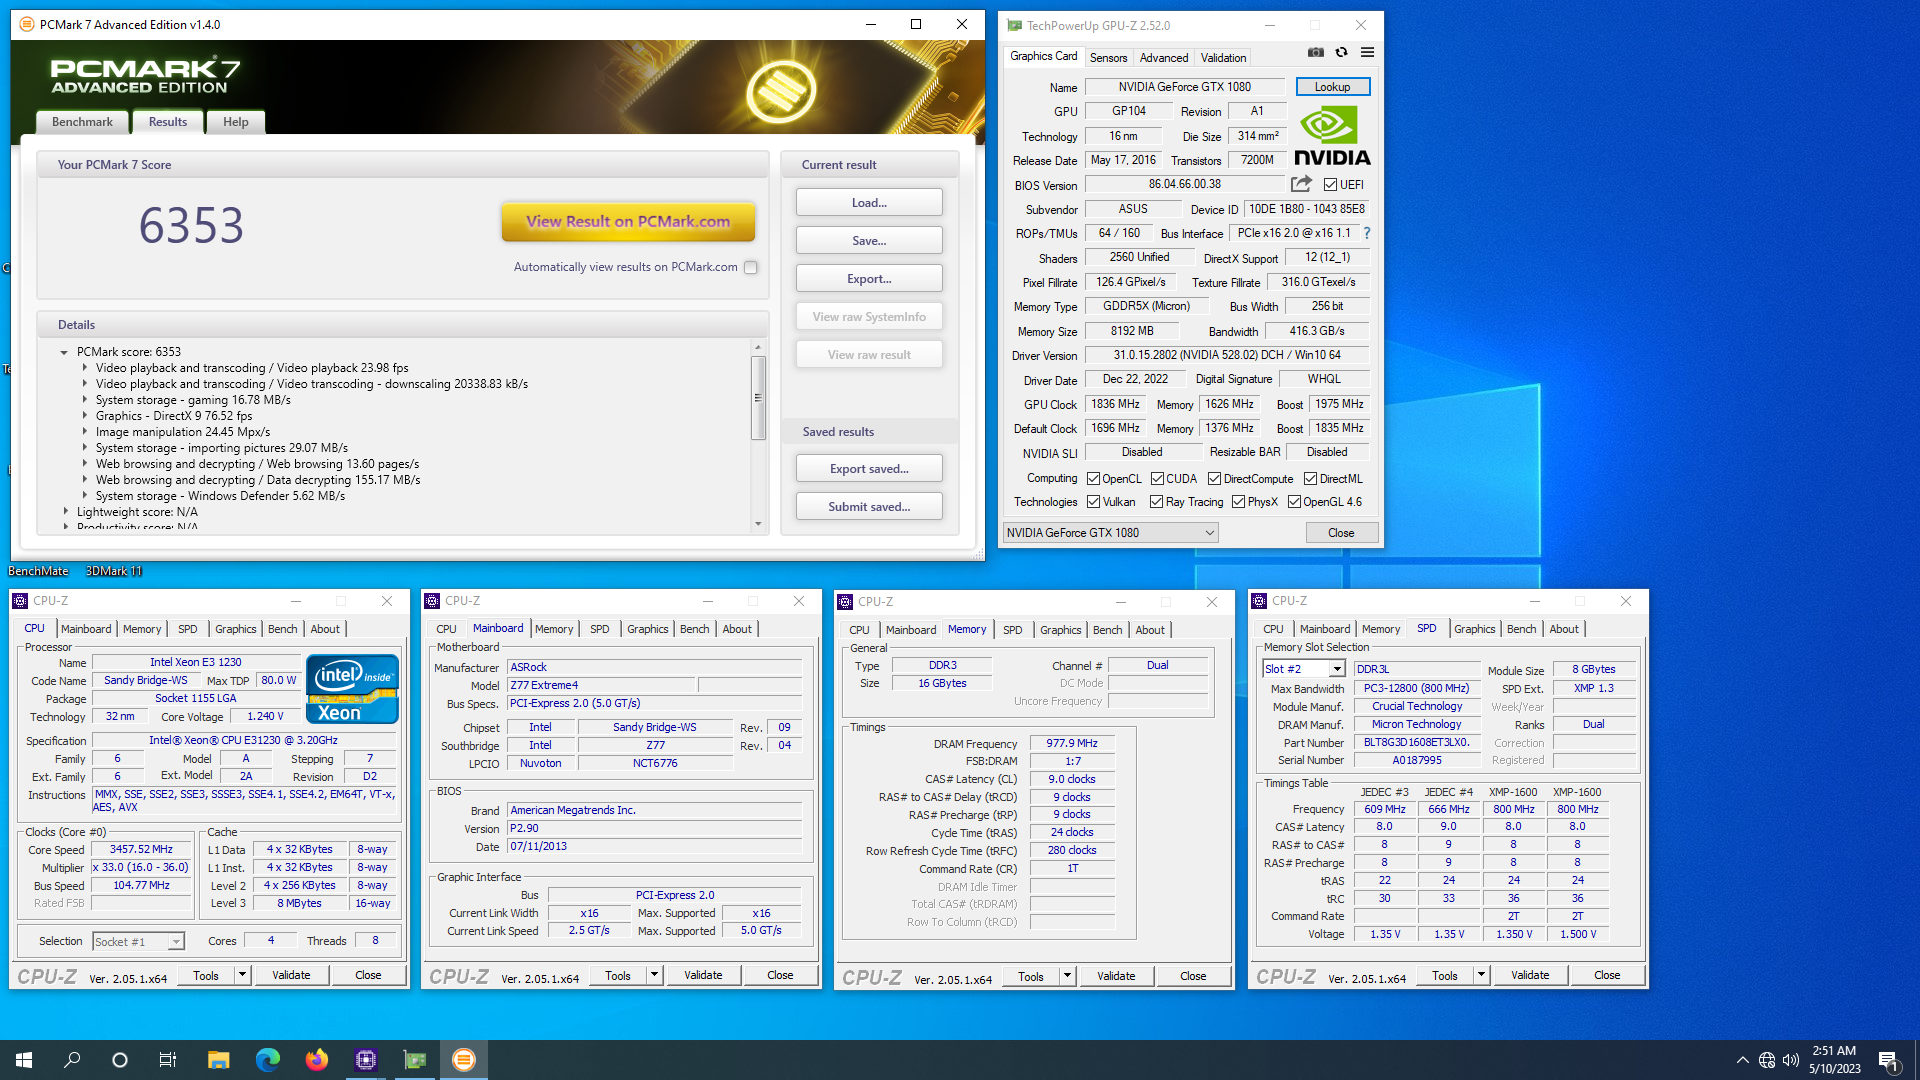Click Validate in the CPU-Z SPD window
Viewport: 1920px width, 1080px height.
click(1530, 975)
